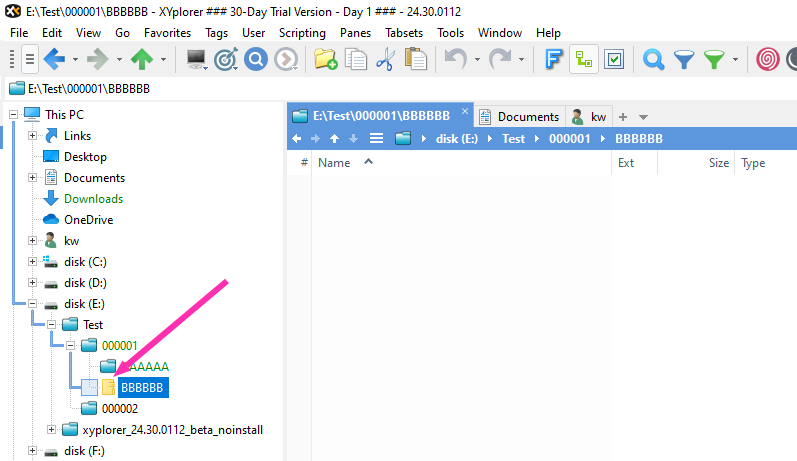Open dropdown arrow next to Back button
The image size is (797, 461).
[x=75, y=59]
